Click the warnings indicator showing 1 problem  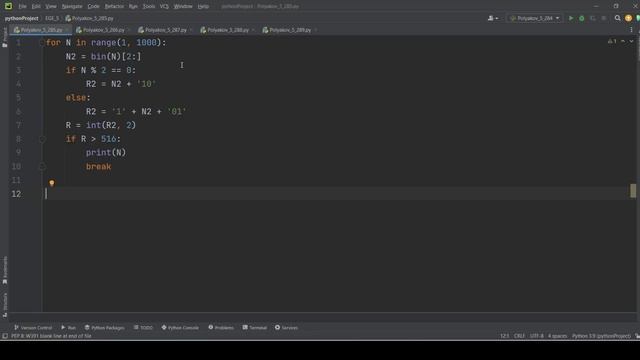[x=612, y=41]
